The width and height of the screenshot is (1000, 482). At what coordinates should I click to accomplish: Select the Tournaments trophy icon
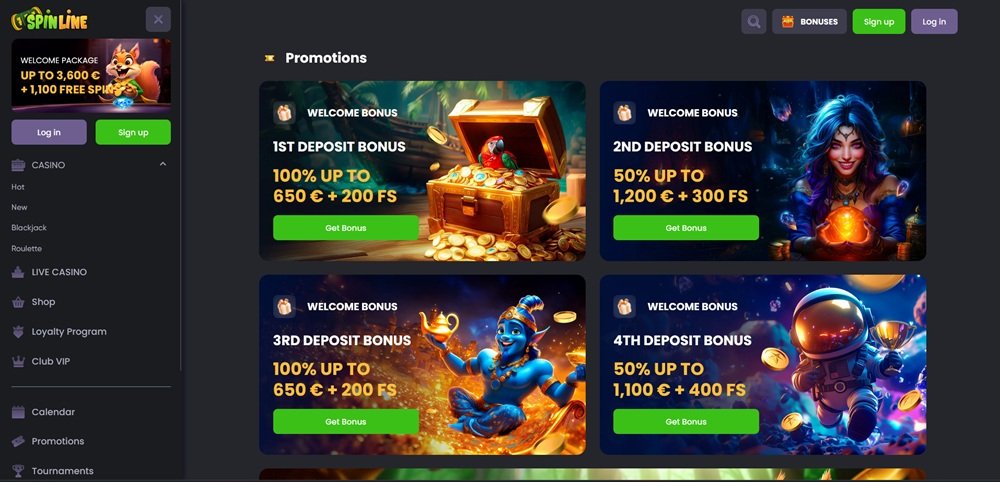18,471
